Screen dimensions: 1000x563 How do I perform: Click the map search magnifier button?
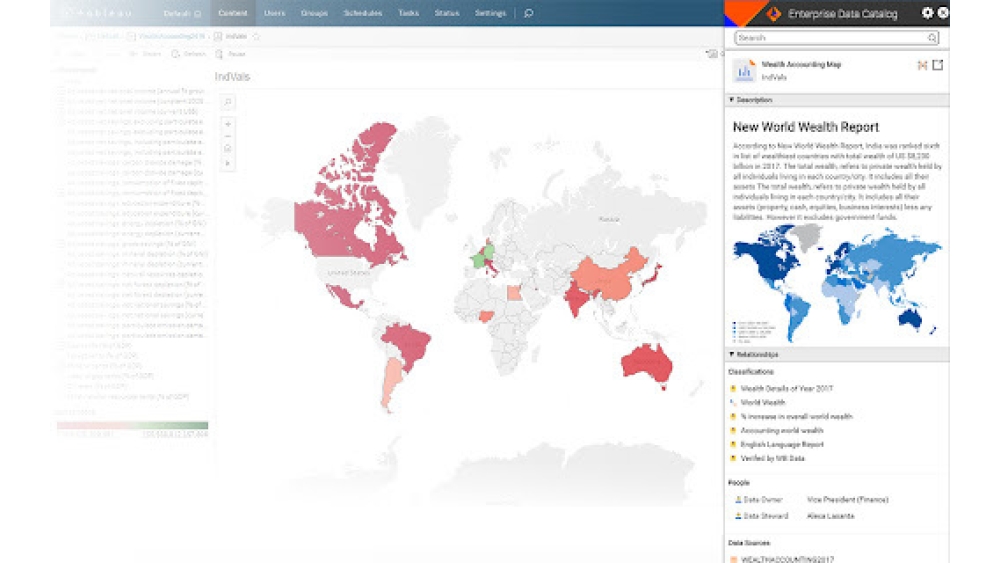click(228, 102)
